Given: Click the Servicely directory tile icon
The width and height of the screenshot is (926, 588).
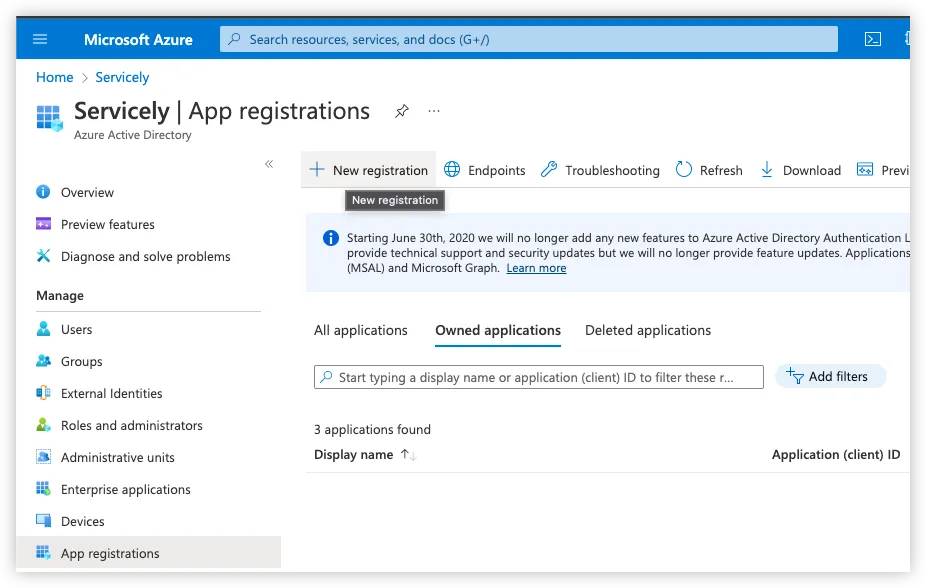Looking at the screenshot, I should [50, 118].
